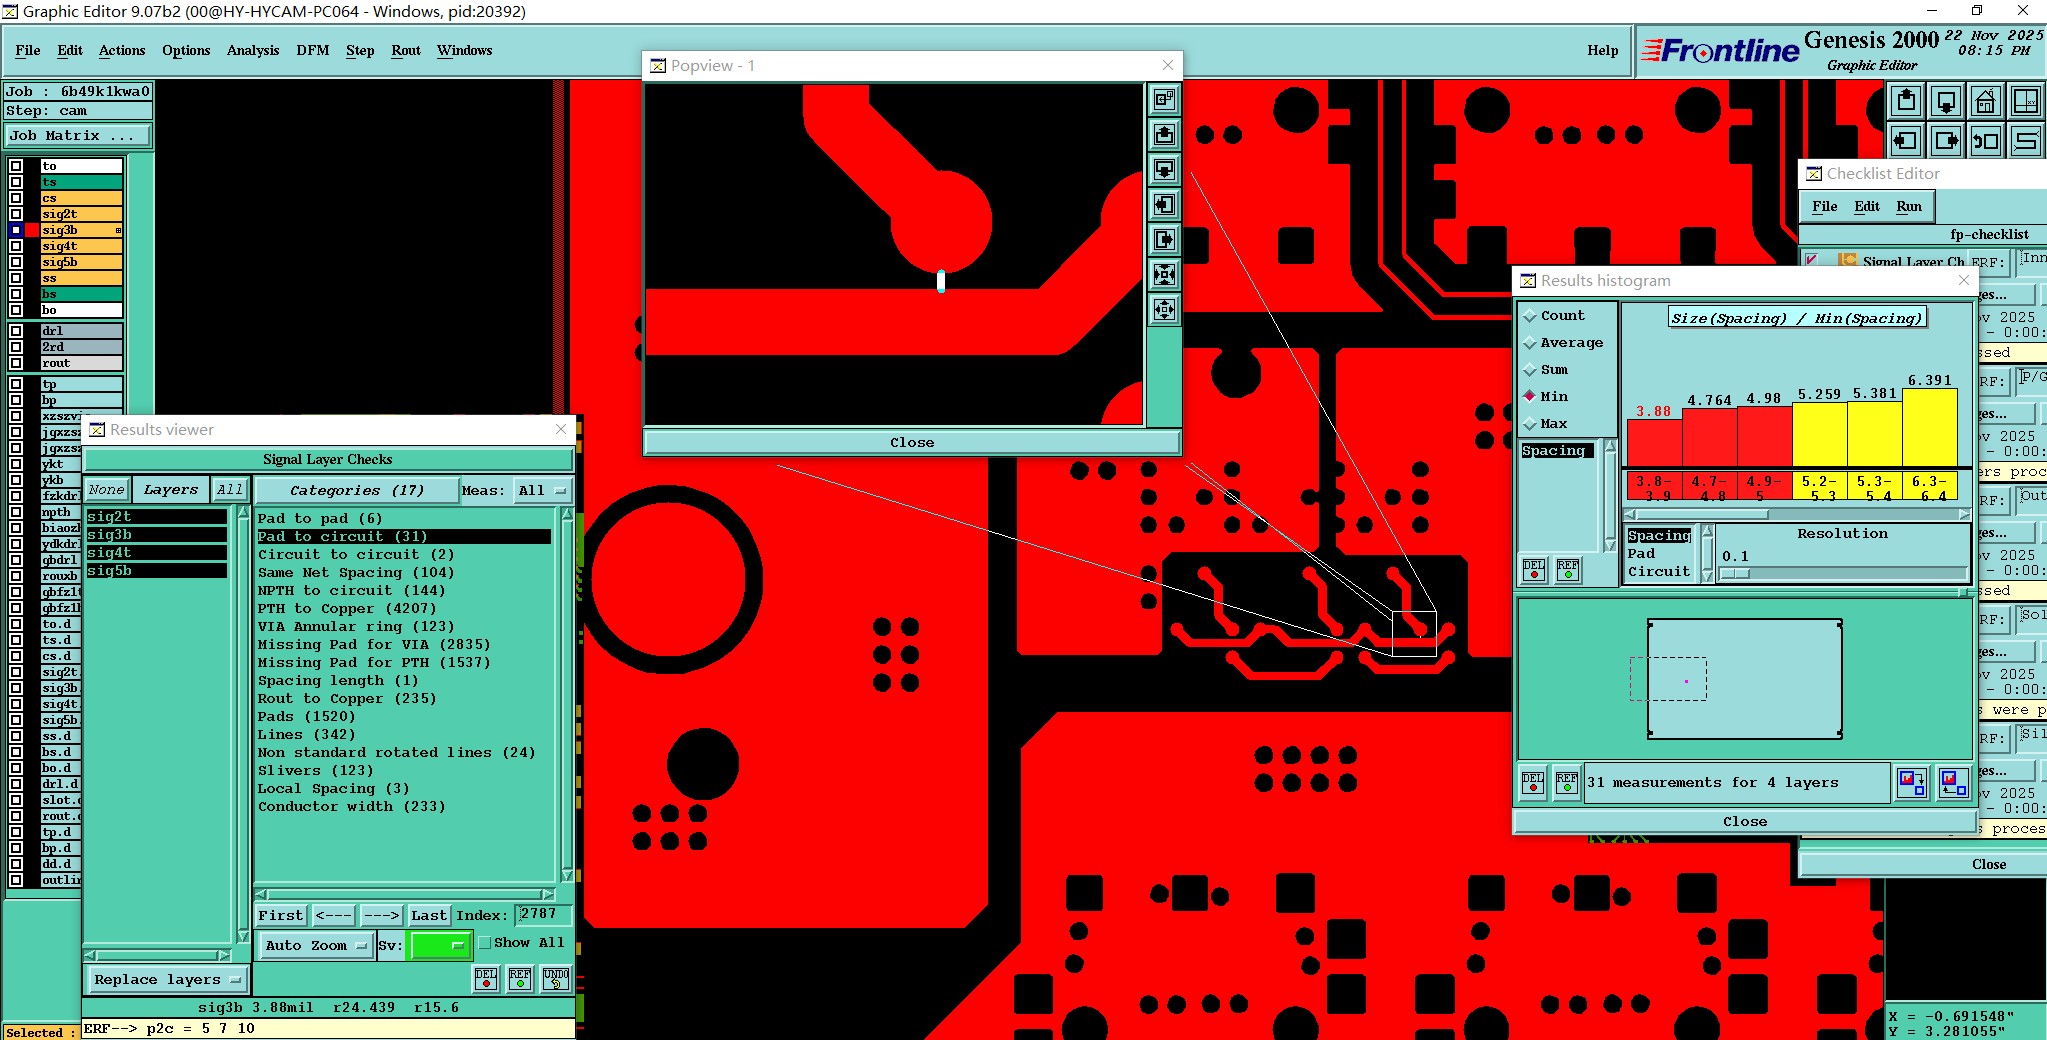Click the previous-view undo zoom icon

point(1986,140)
